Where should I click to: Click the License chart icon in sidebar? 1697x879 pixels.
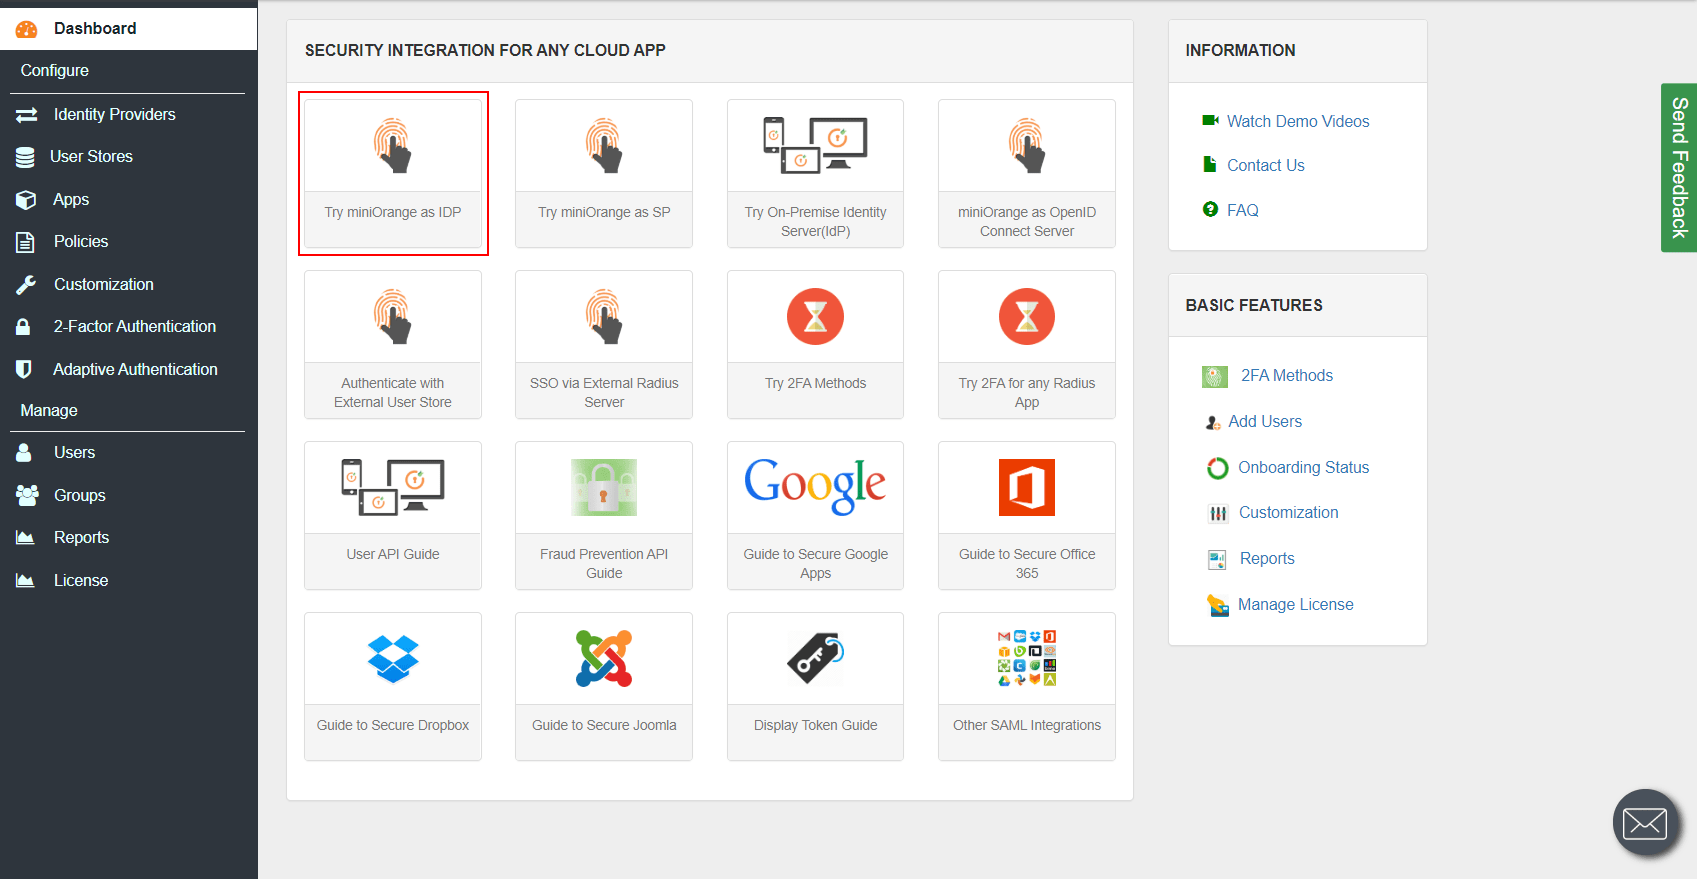click(25, 580)
